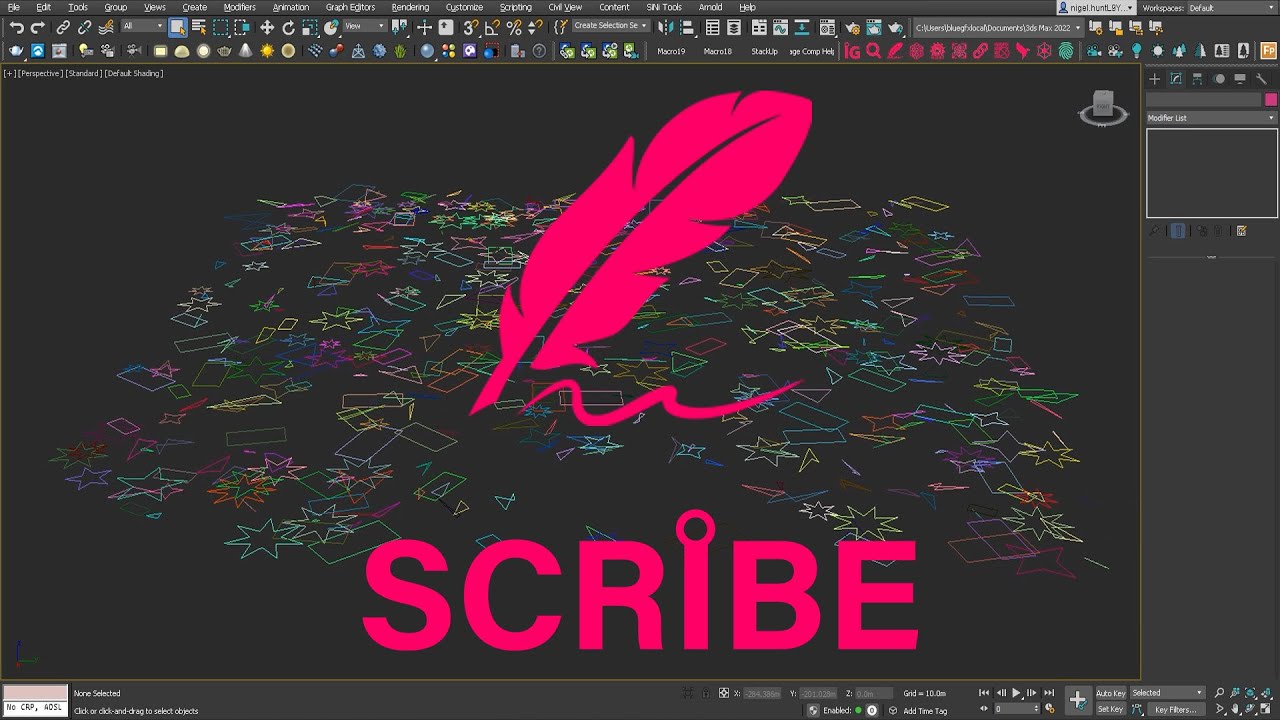Viewport: 1280px width, 720px height.
Task: Click the Mirror tool icon
Action: coord(665,28)
